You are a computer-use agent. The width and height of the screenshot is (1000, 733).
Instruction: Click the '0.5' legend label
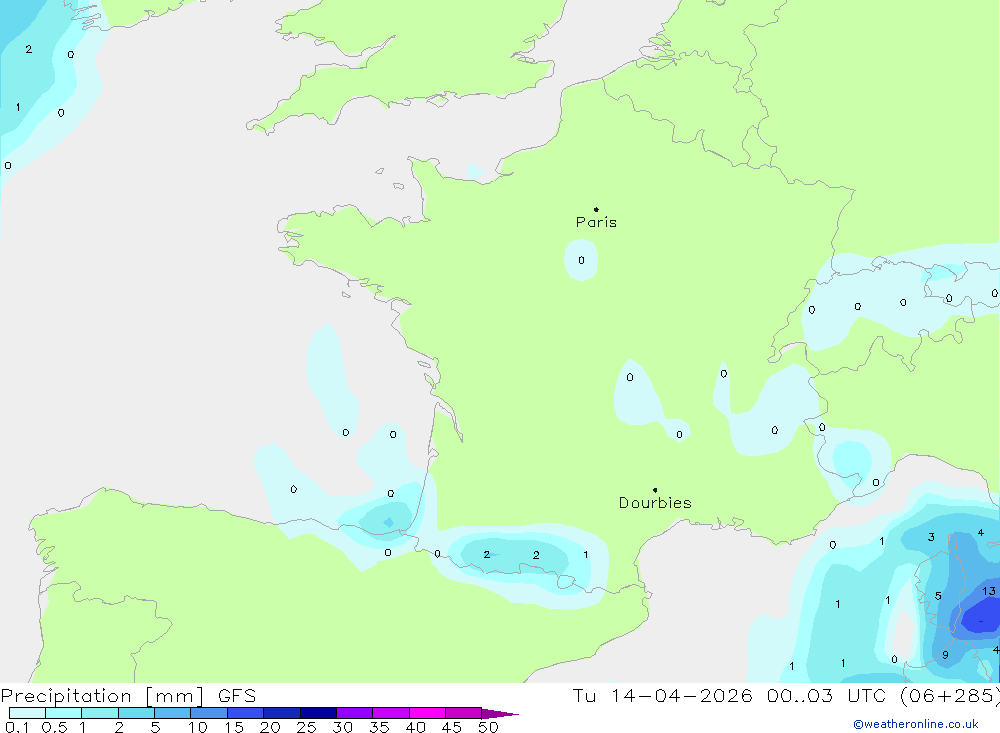[54, 727]
